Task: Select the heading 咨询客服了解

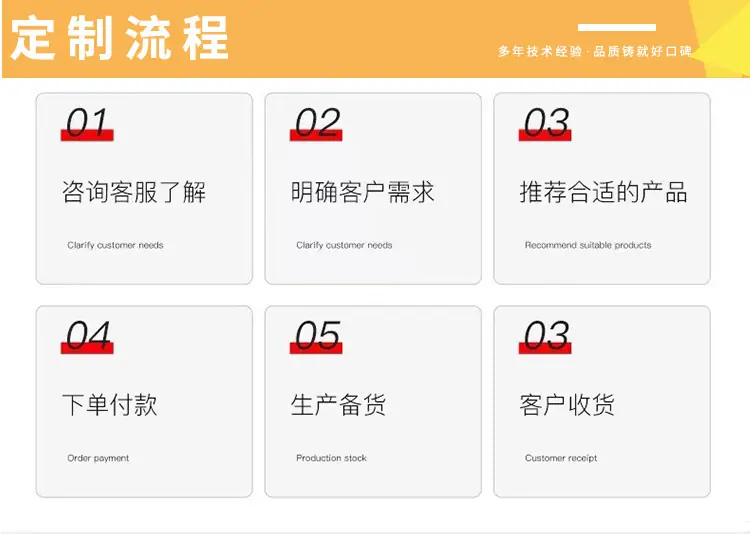Action: coord(134,192)
